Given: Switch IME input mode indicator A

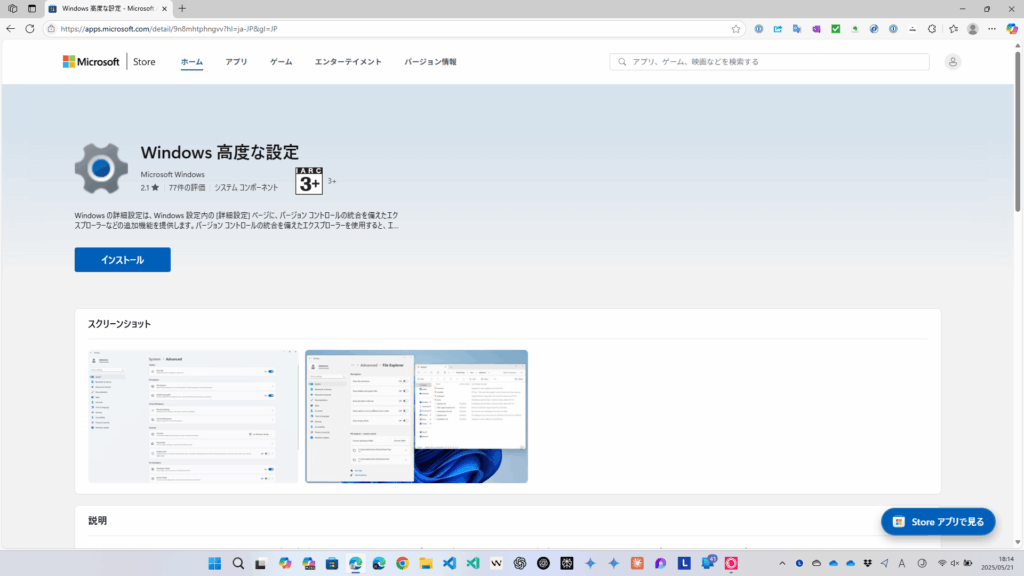Looking at the screenshot, I should point(902,563).
